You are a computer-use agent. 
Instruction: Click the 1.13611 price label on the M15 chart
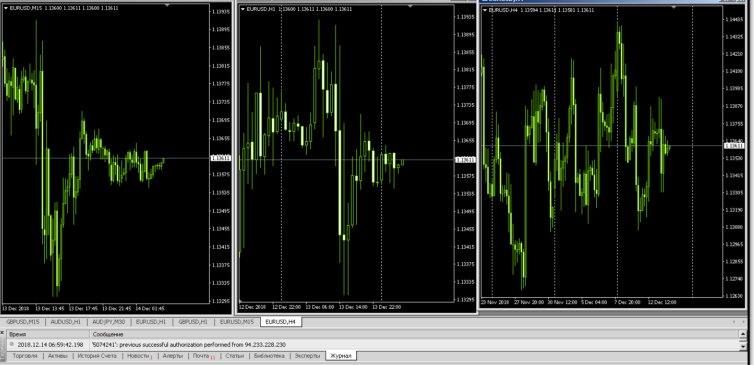click(x=221, y=158)
